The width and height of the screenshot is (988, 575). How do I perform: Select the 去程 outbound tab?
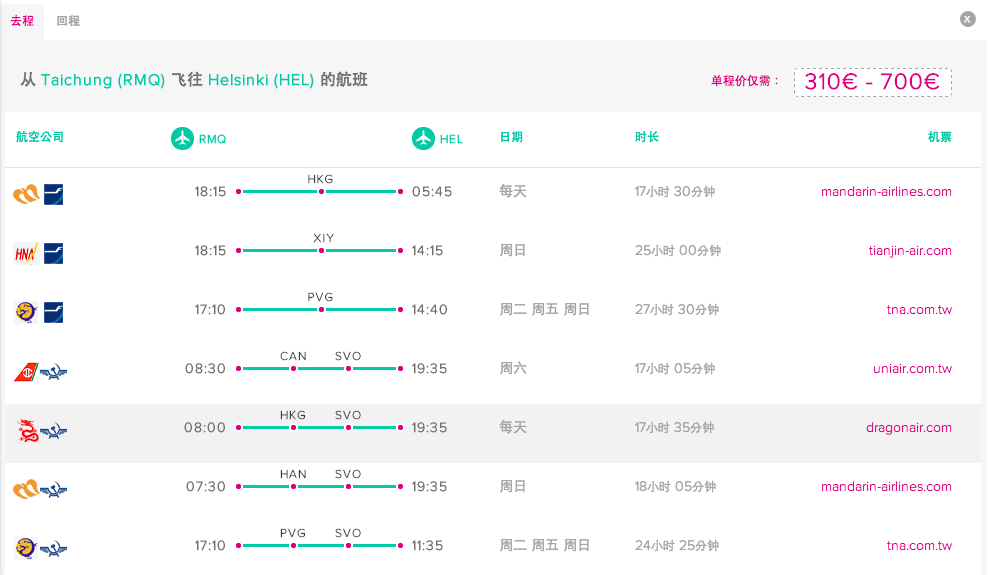pos(22,20)
